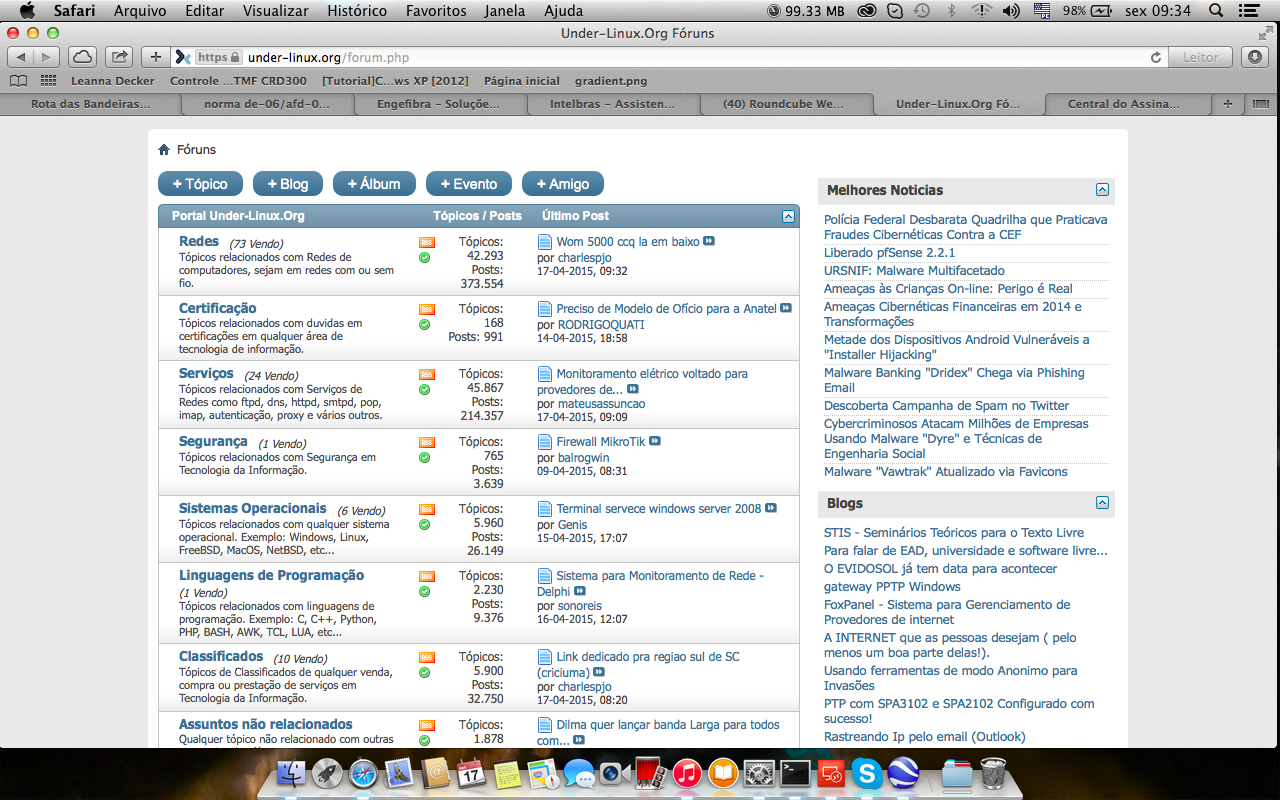This screenshot has height=800, width=1280.
Task: Switch to the 'Rota das Bandeiras' tab
Action: coord(91,104)
